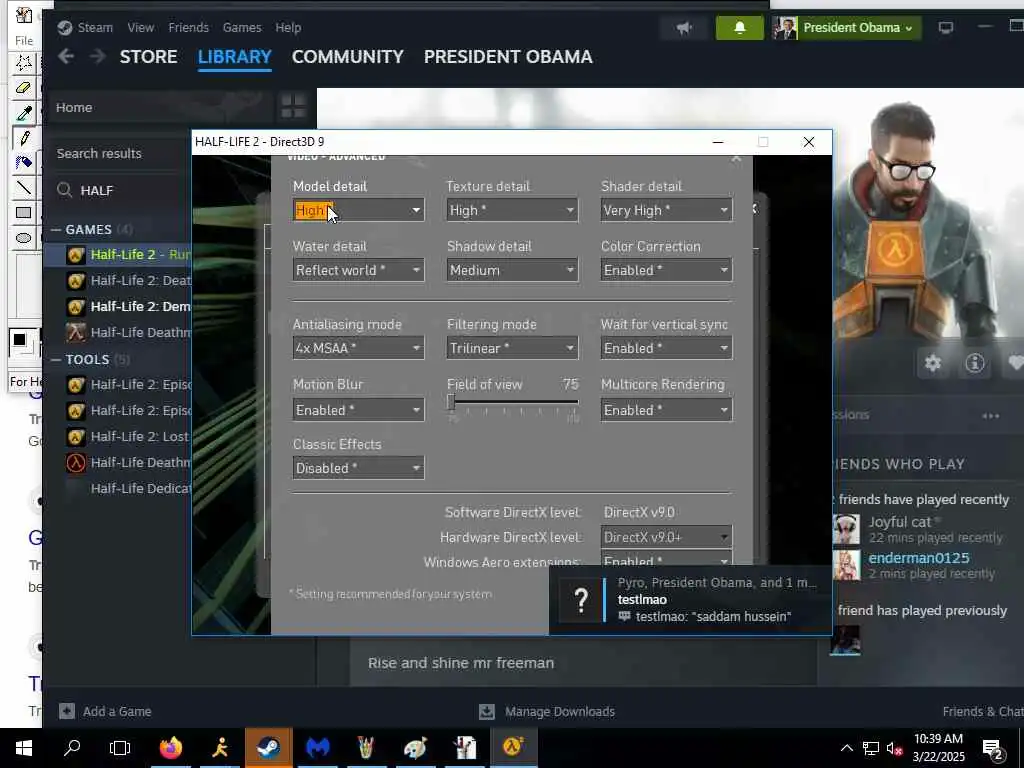Open the Color Correction dropdown
The width and height of the screenshot is (1024, 768).
click(x=666, y=270)
